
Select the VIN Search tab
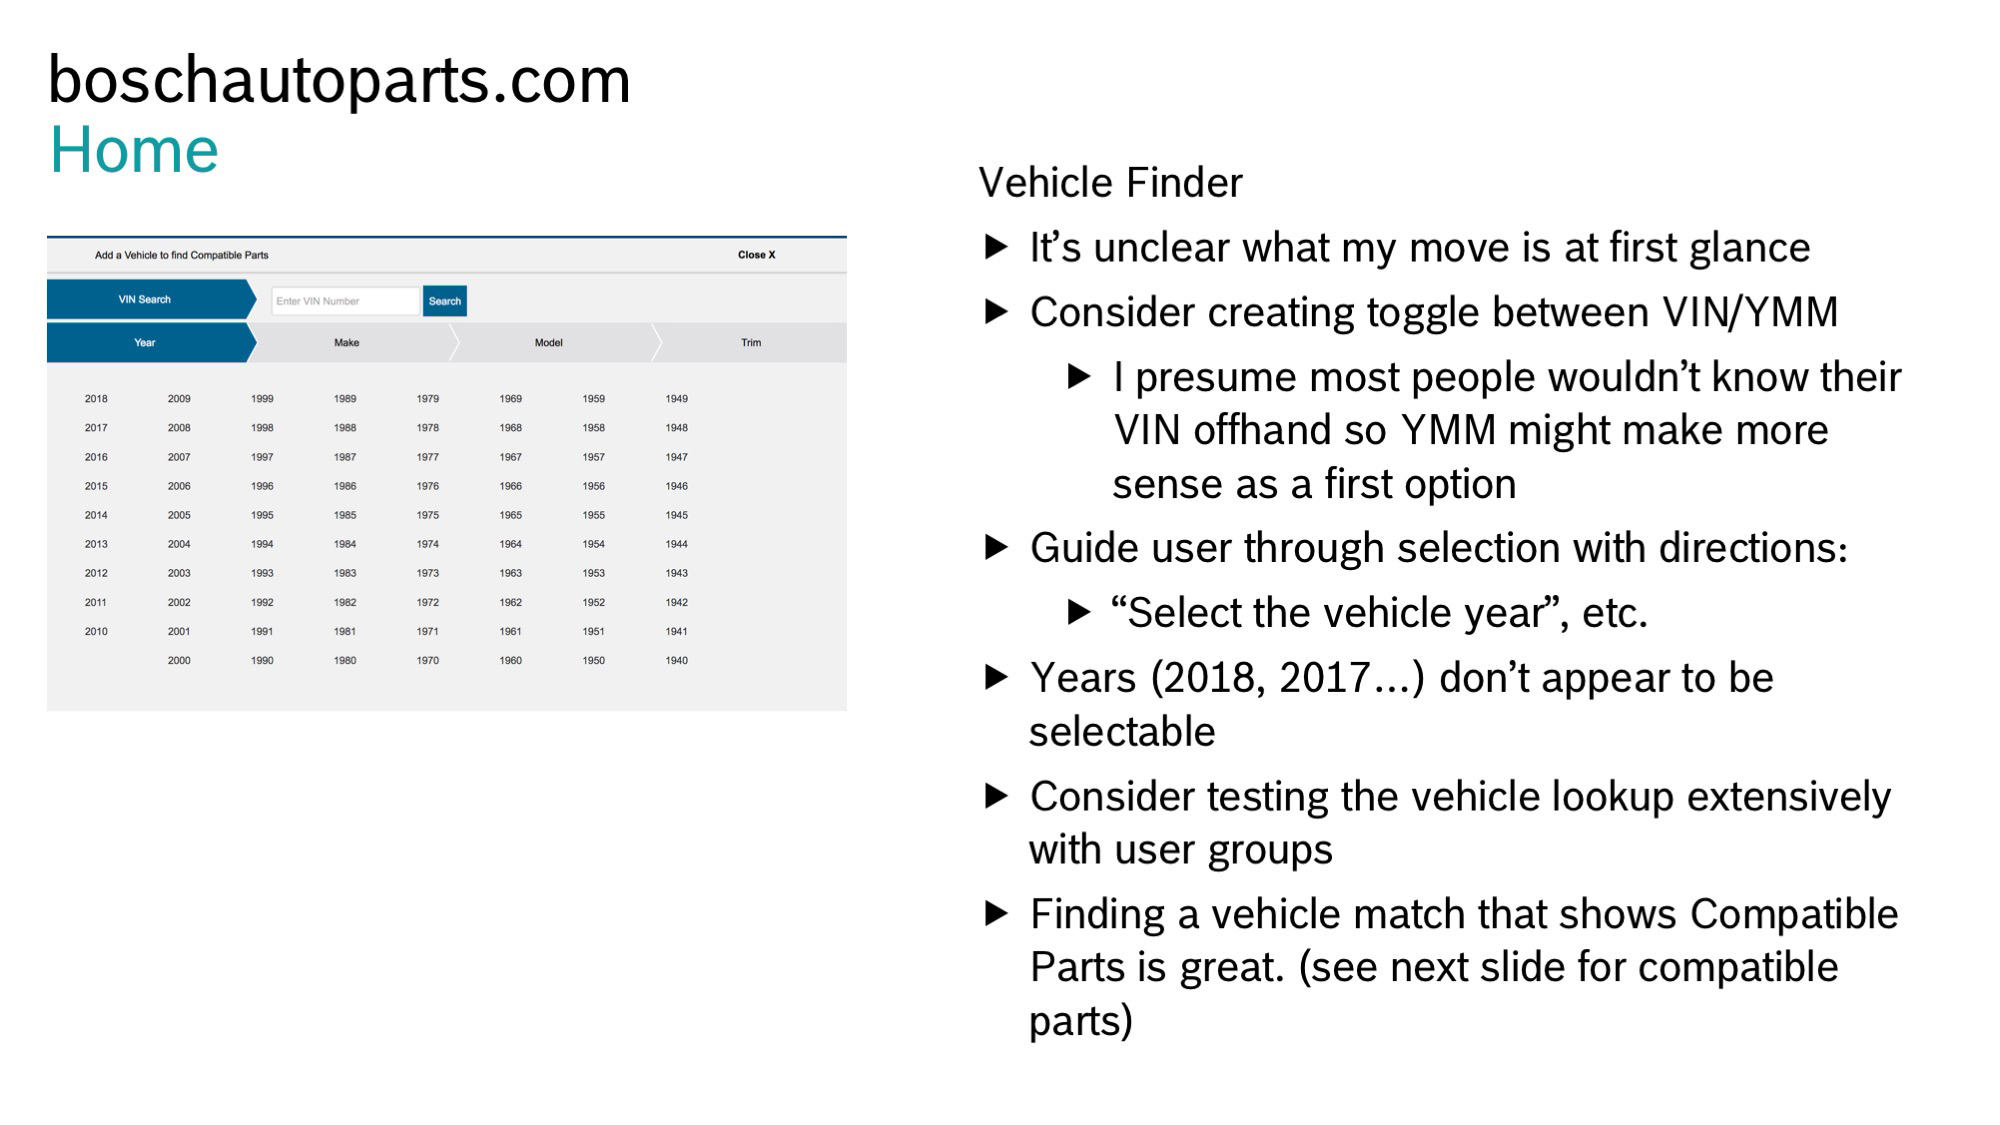[x=146, y=300]
